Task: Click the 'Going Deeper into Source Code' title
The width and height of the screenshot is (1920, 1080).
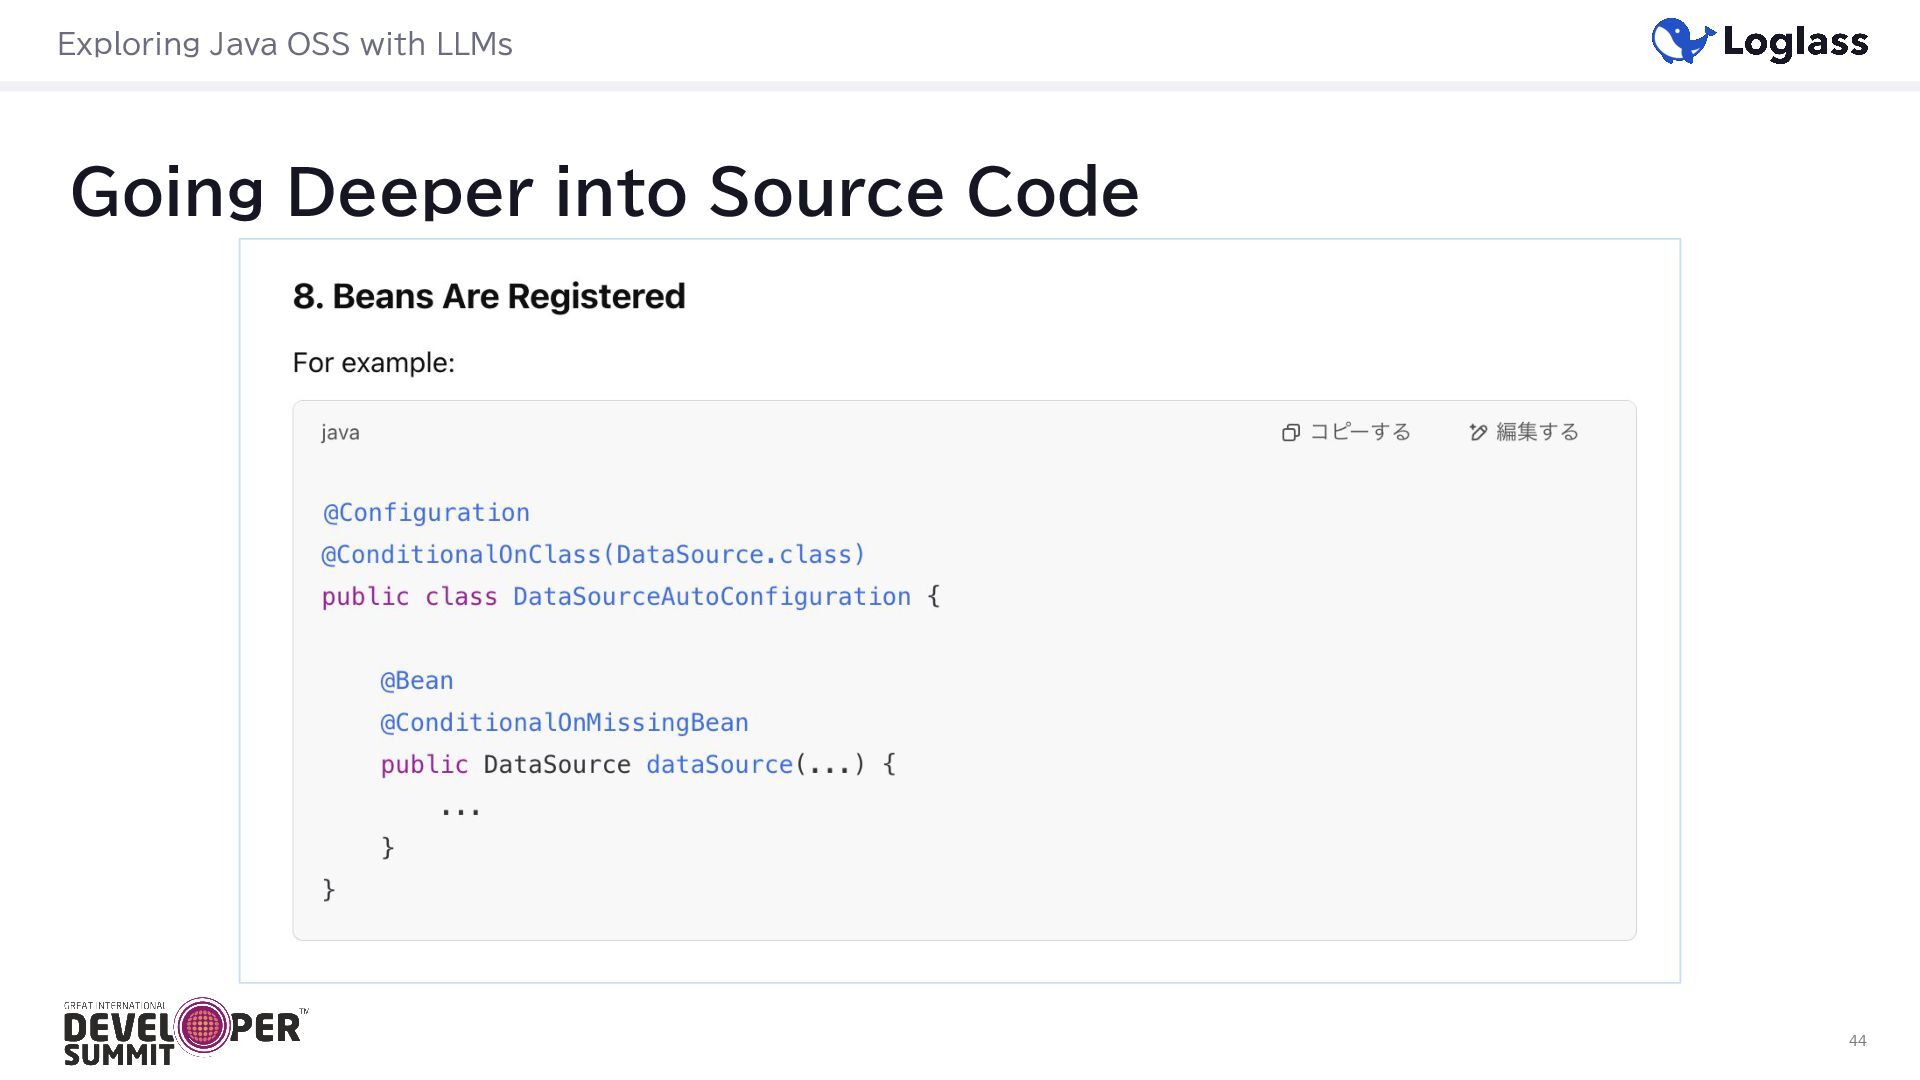Action: pyautogui.click(x=604, y=190)
